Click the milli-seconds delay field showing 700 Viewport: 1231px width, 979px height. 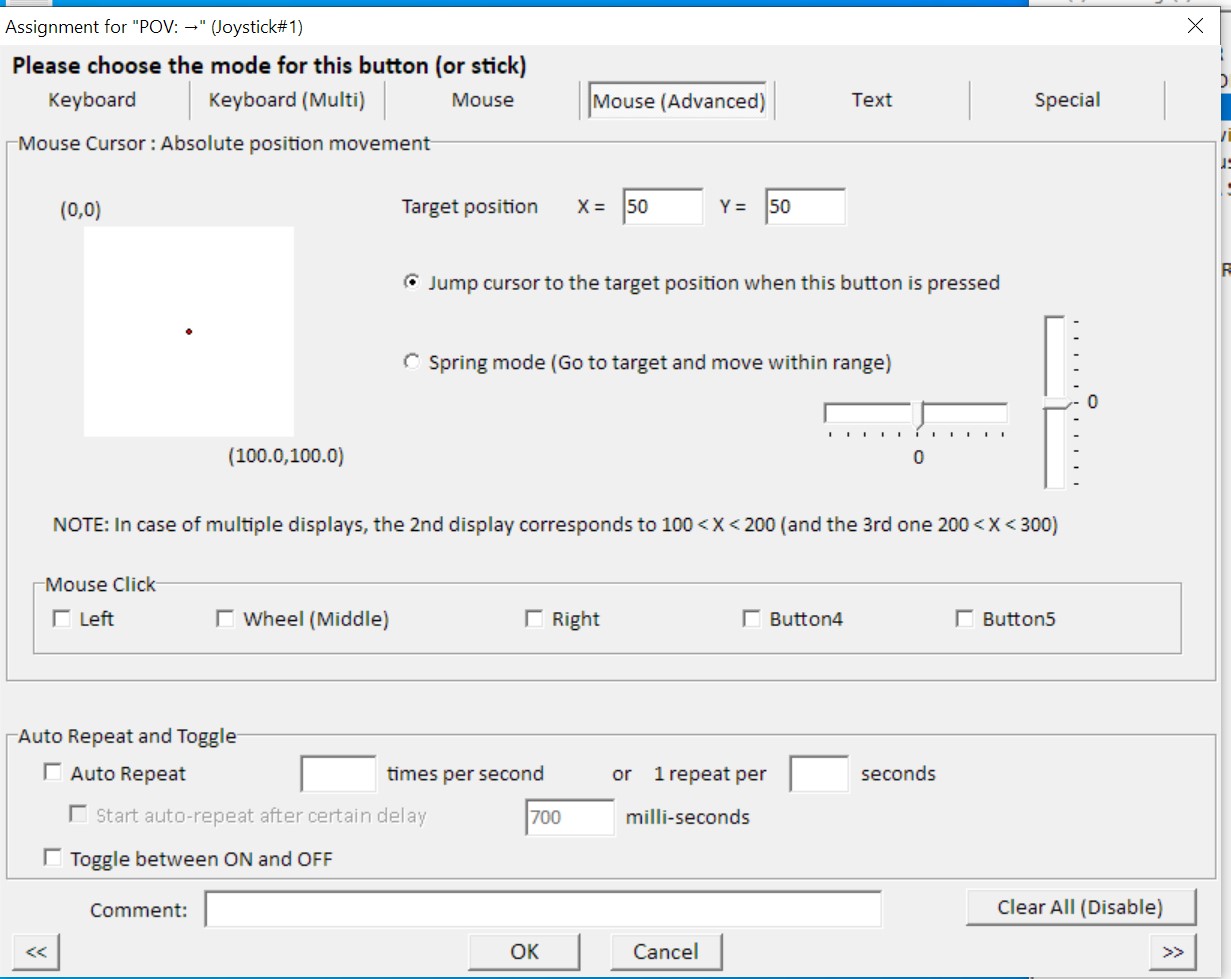click(570, 817)
